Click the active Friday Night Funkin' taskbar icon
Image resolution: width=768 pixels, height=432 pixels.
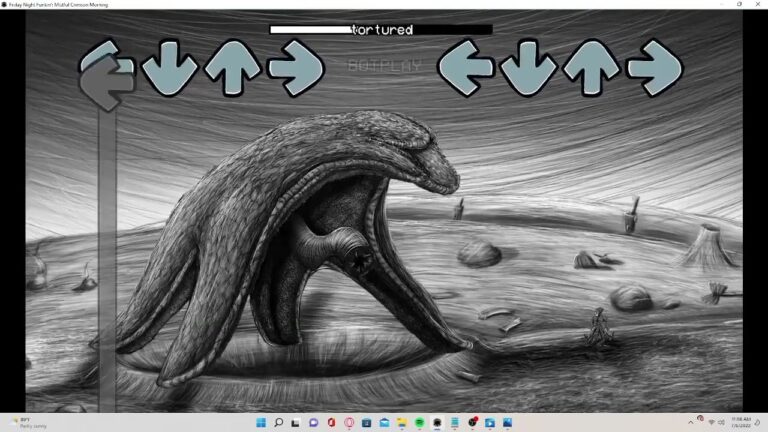(x=437, y=422)
